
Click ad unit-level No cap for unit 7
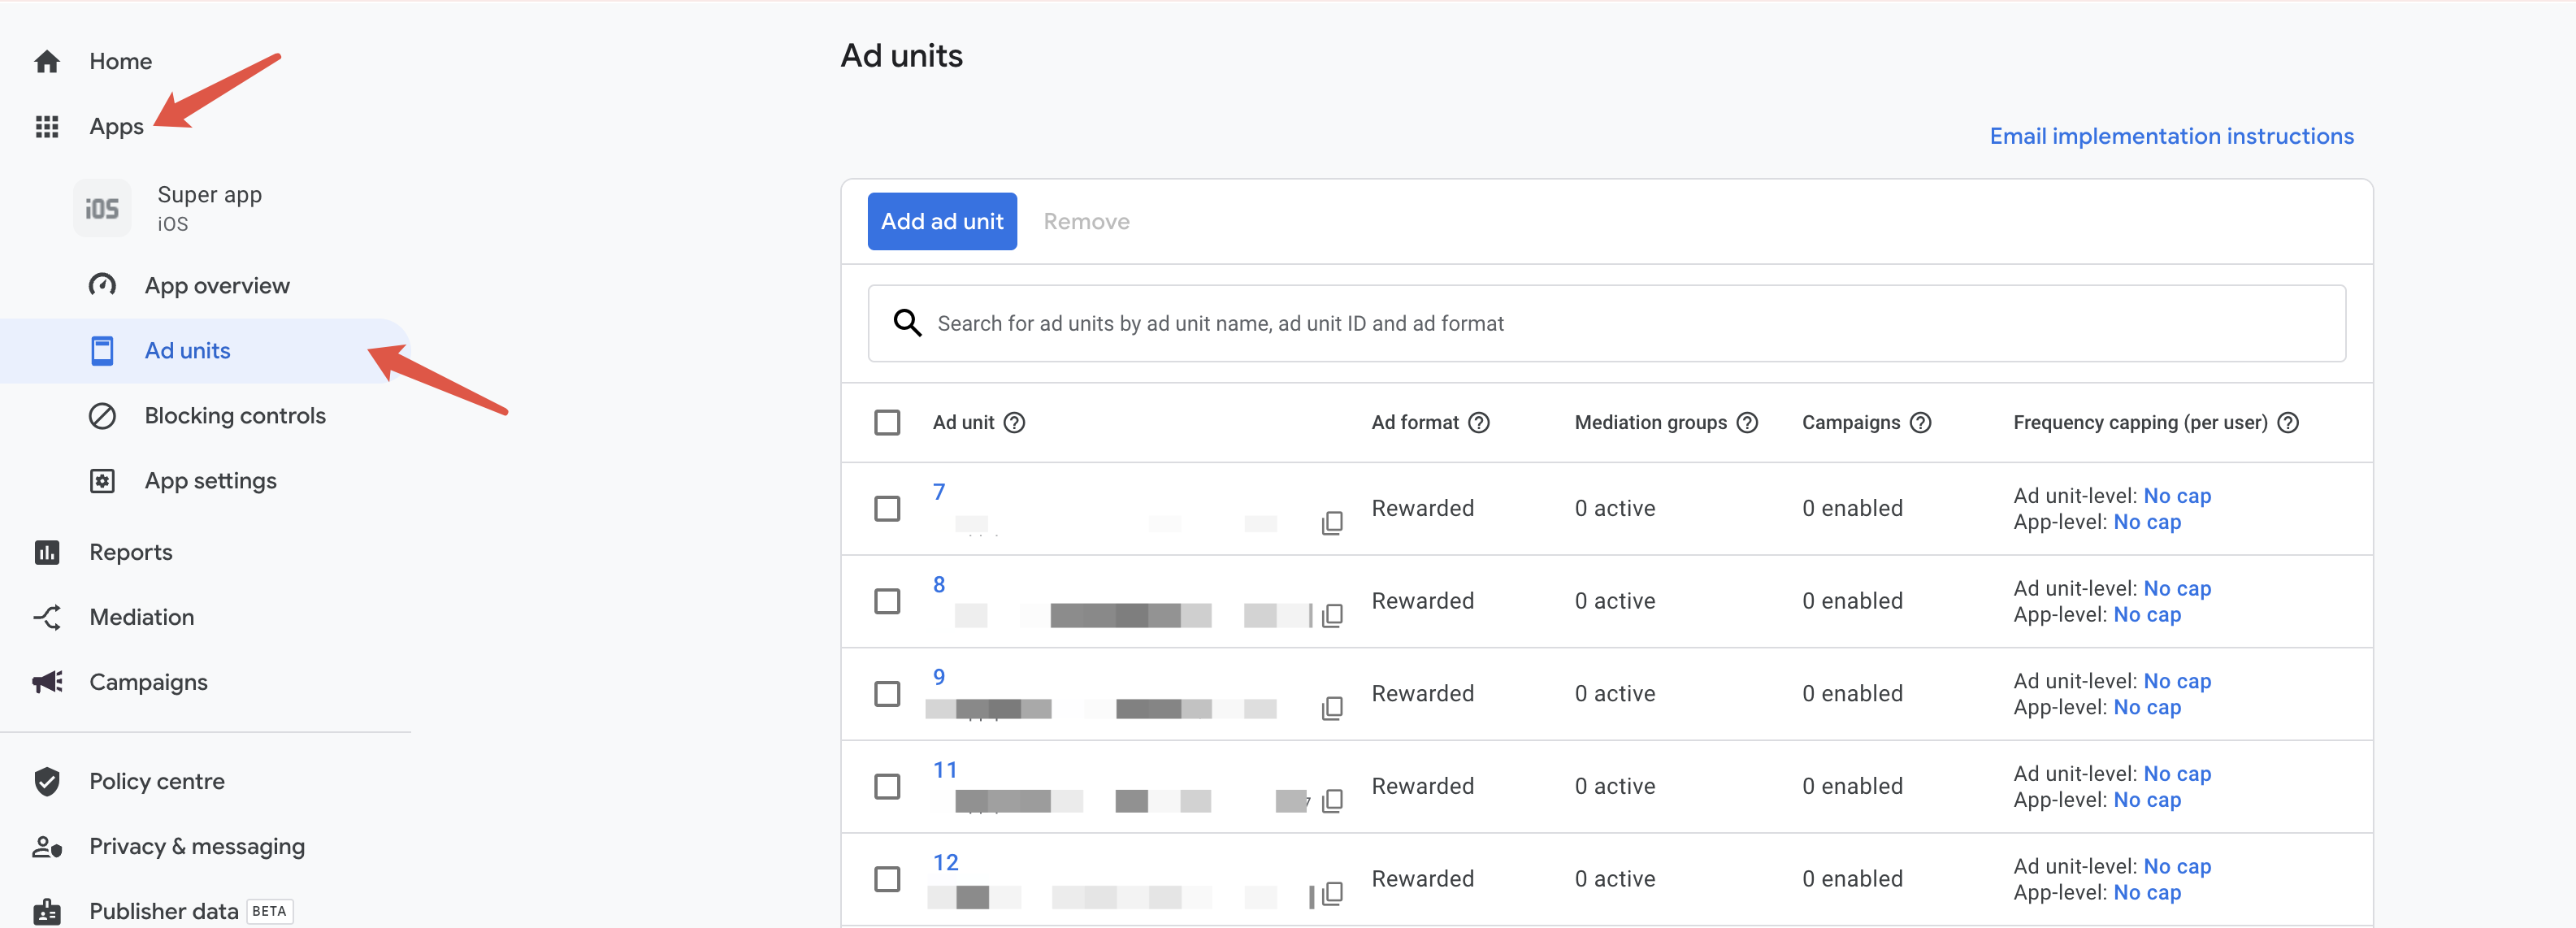(2176, 496)
